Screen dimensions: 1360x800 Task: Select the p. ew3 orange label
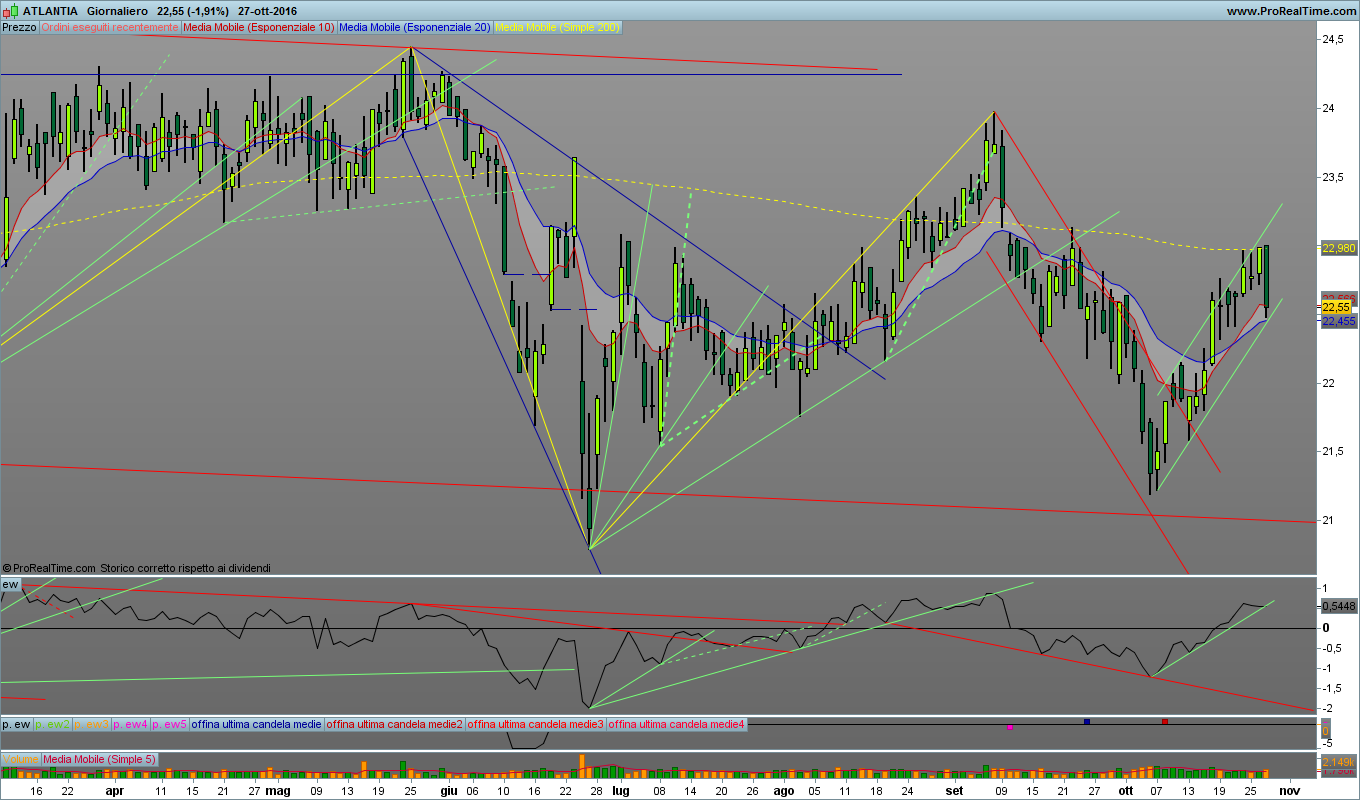(x=92, y=723)
